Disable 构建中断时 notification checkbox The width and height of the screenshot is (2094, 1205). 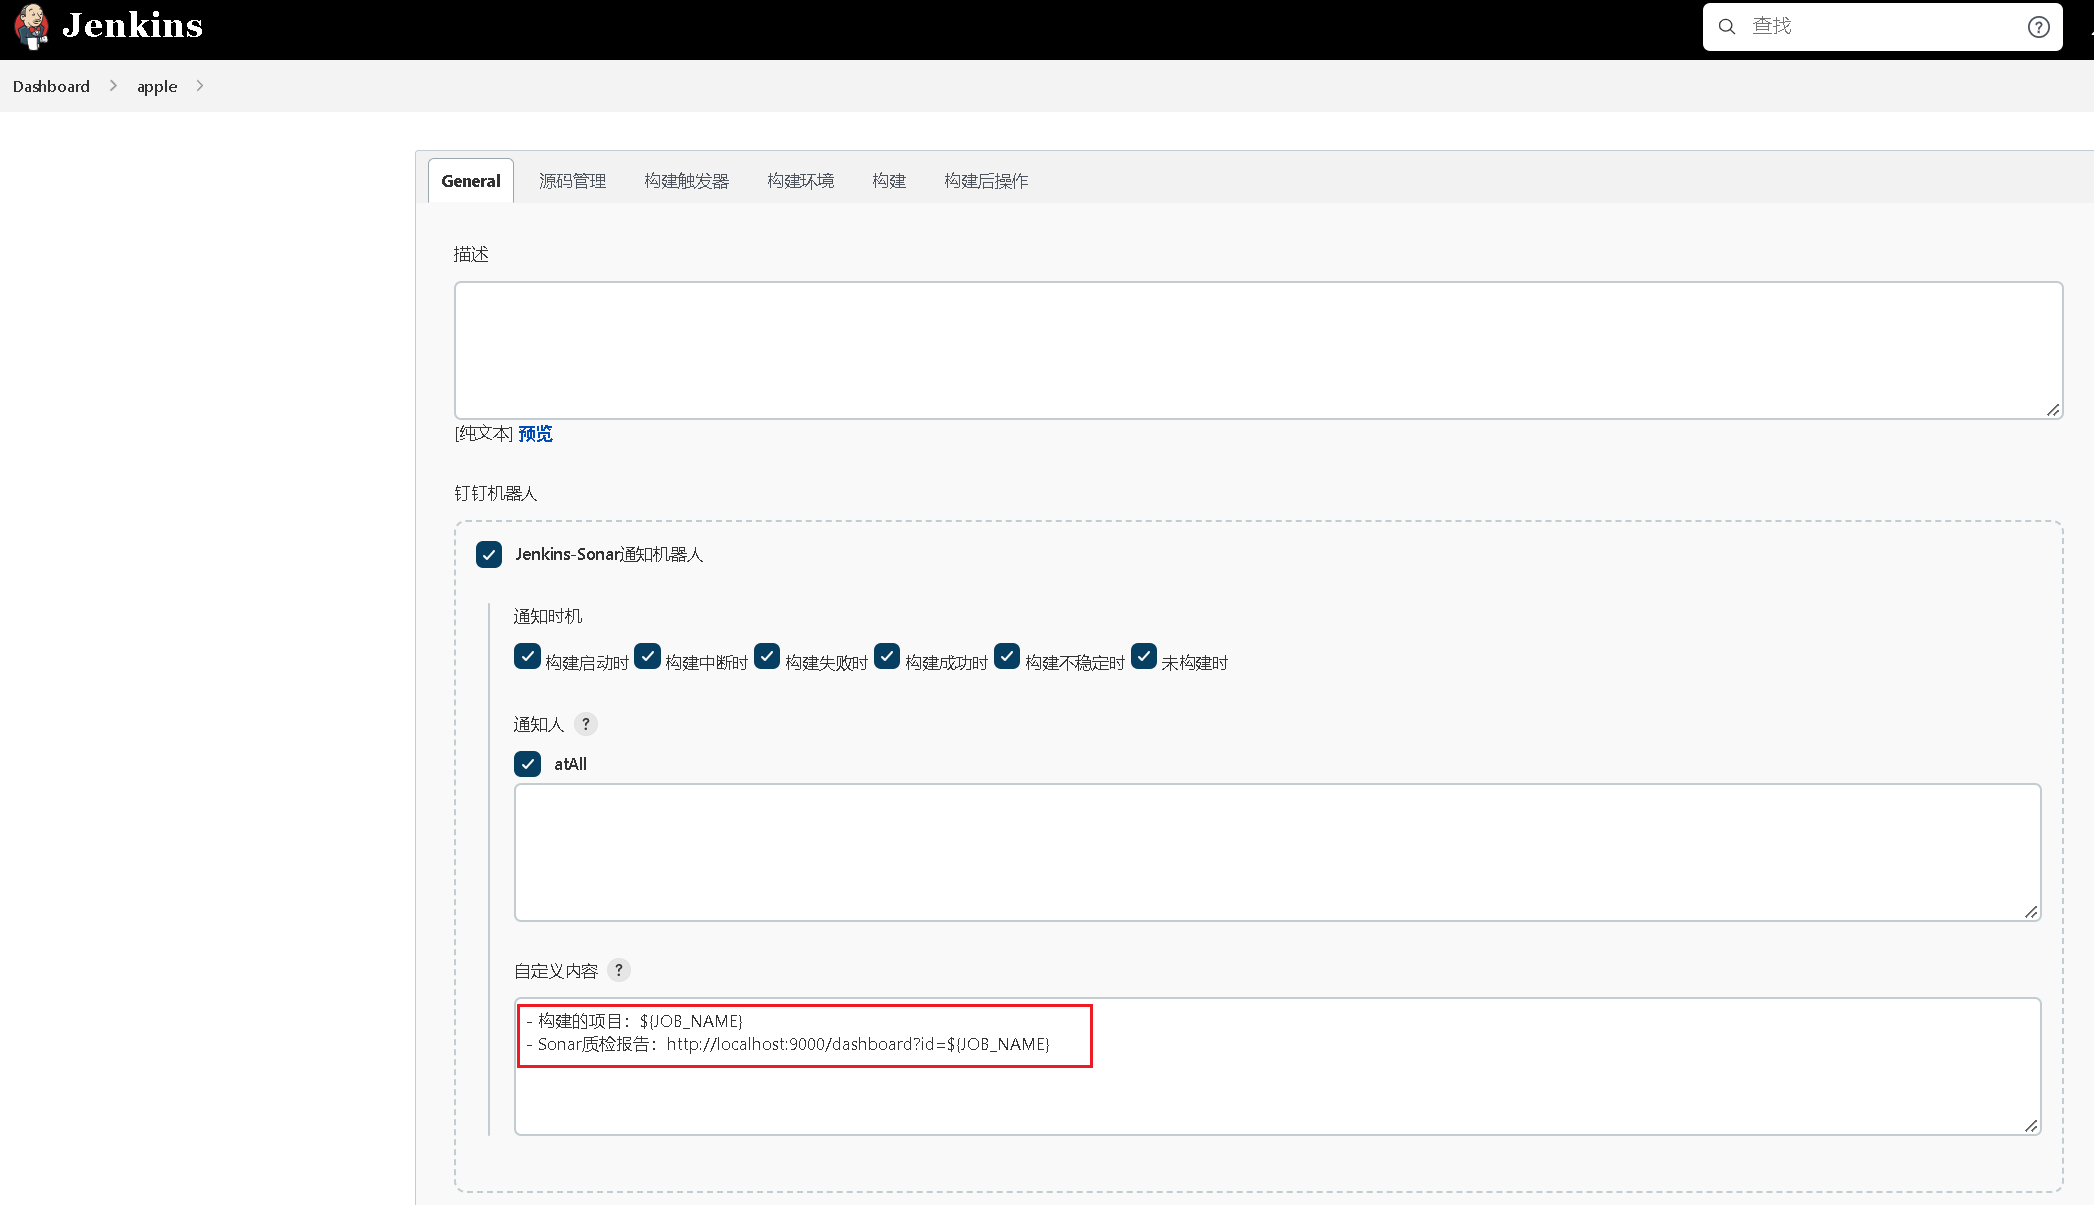[x=647, y=657]
